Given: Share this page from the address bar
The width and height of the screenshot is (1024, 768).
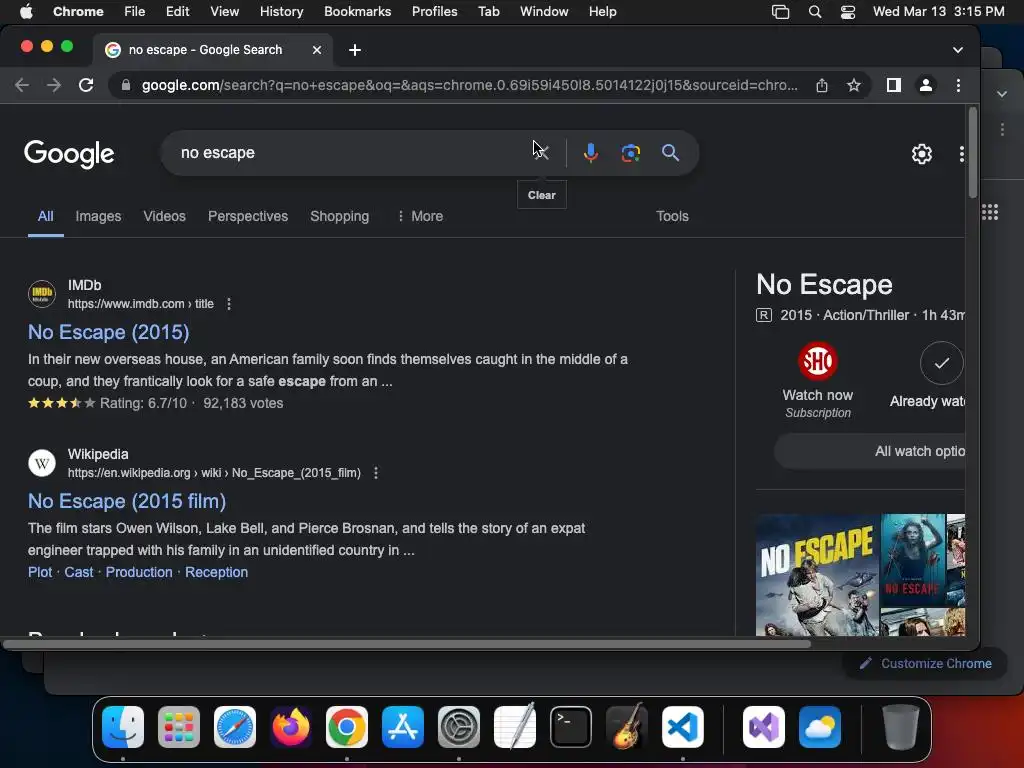Looking at the screenshot, I should [822, 85].
